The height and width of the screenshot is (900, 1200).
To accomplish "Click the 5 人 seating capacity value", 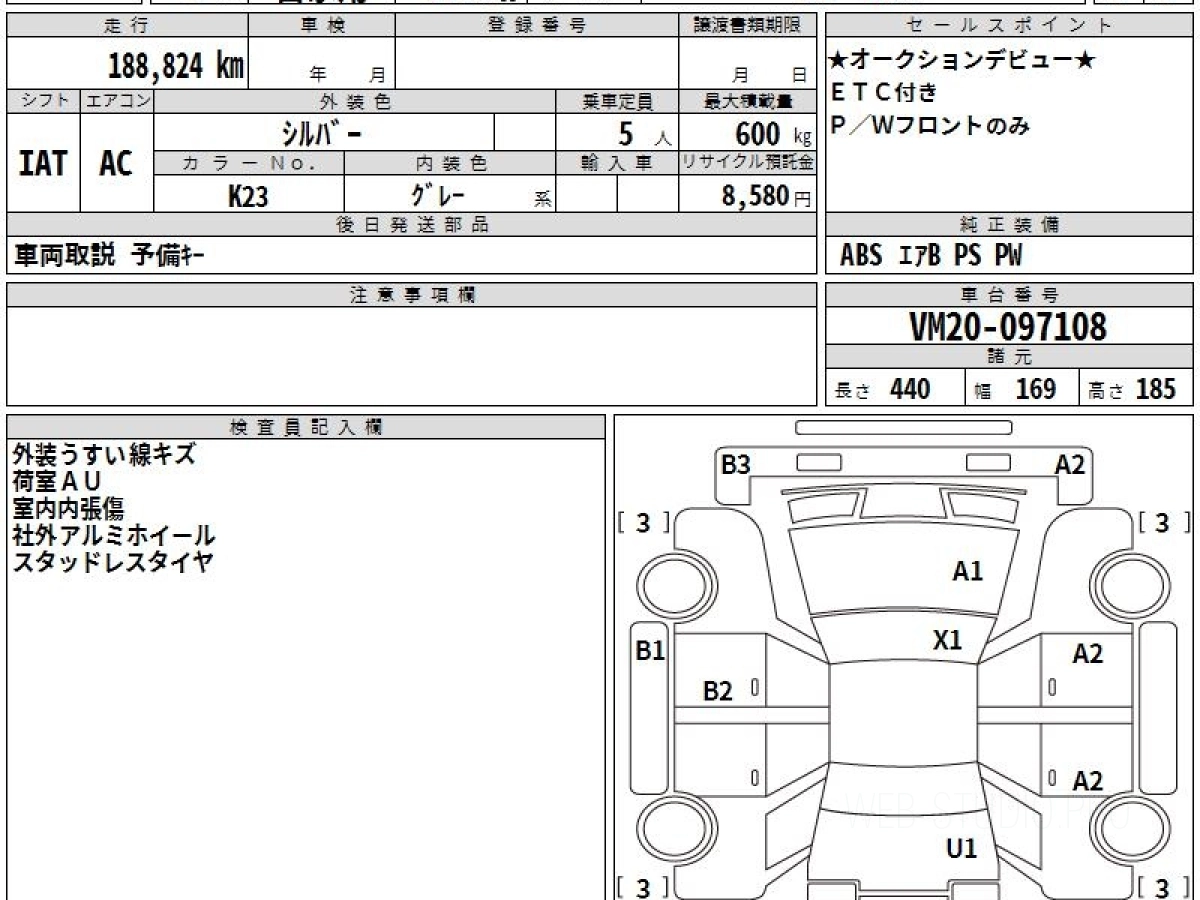I will coord(643,133).
